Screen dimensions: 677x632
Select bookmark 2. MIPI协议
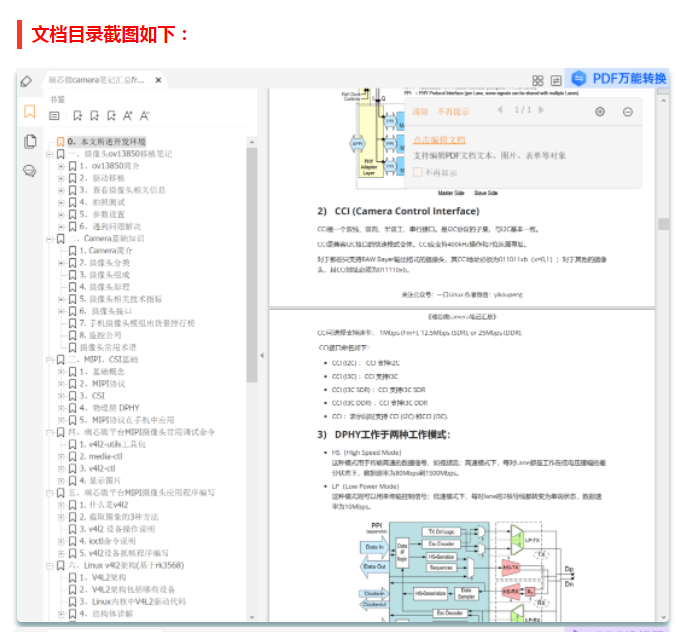pyautogui.click(x=102, y=384)
